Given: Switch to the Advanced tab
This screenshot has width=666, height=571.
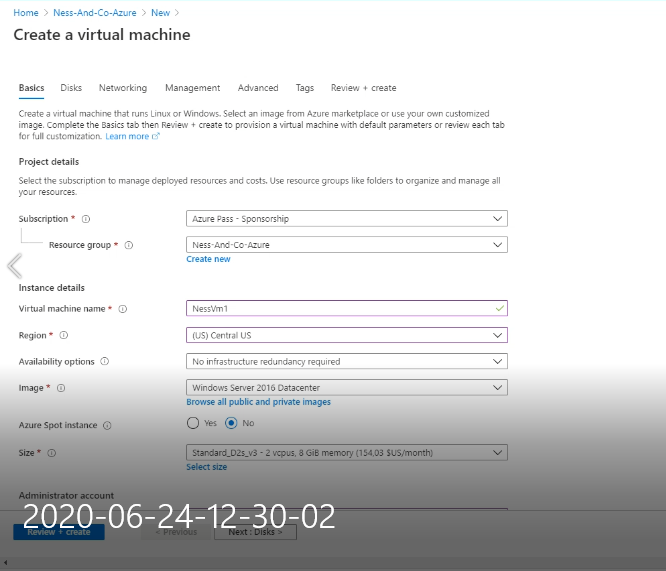Looking at the screenshot, I should click(258, 88).
